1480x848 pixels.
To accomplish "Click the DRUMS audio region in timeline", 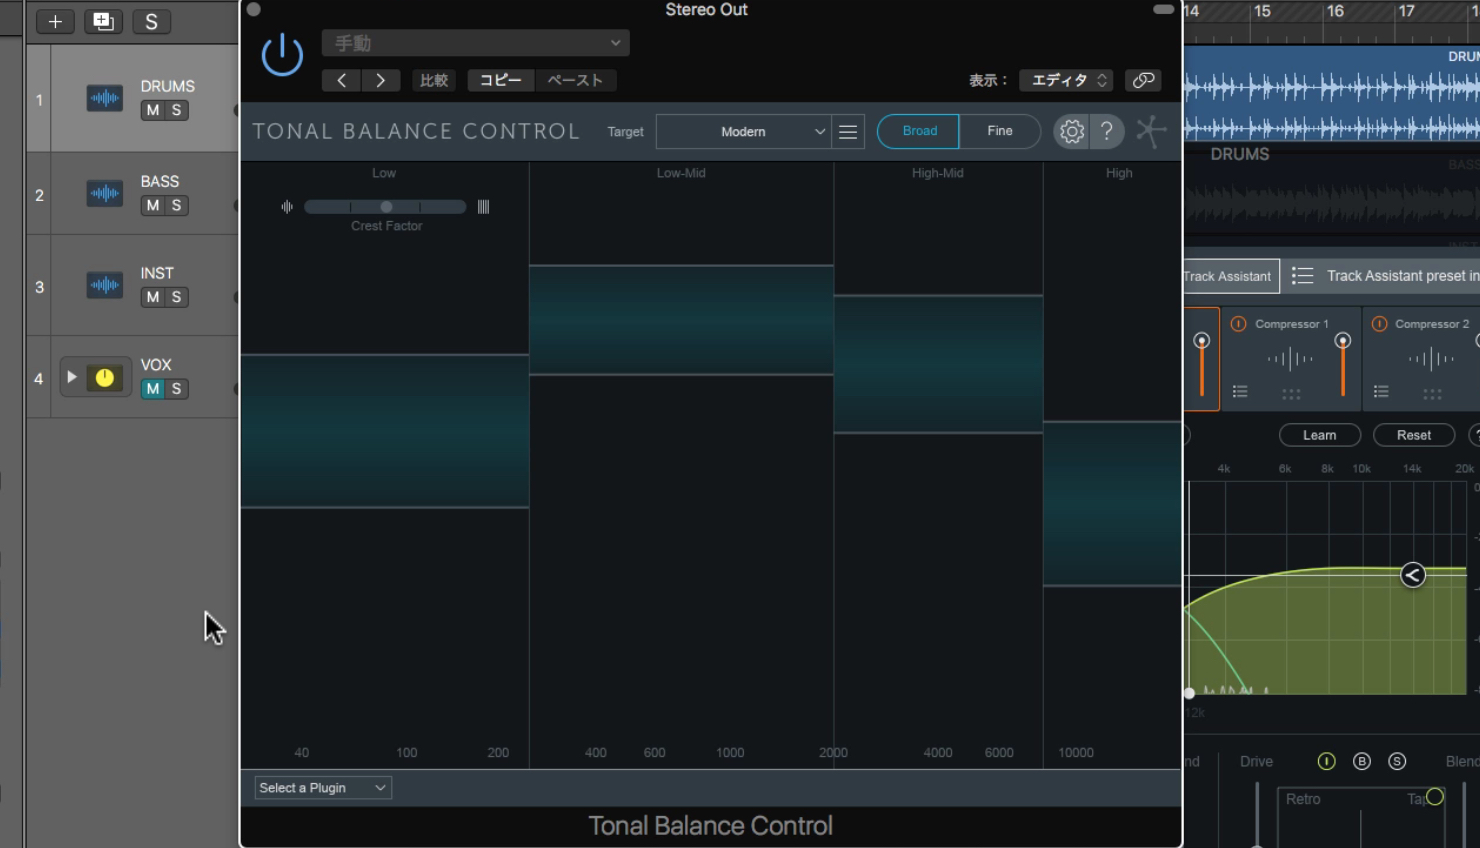I will tap(1331, 94).
